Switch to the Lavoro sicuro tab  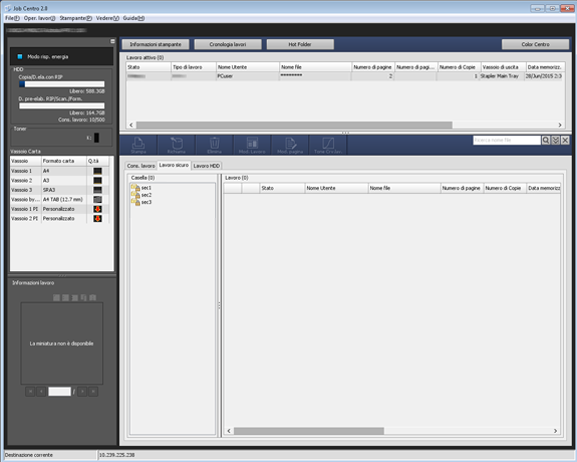click(174, 165)
